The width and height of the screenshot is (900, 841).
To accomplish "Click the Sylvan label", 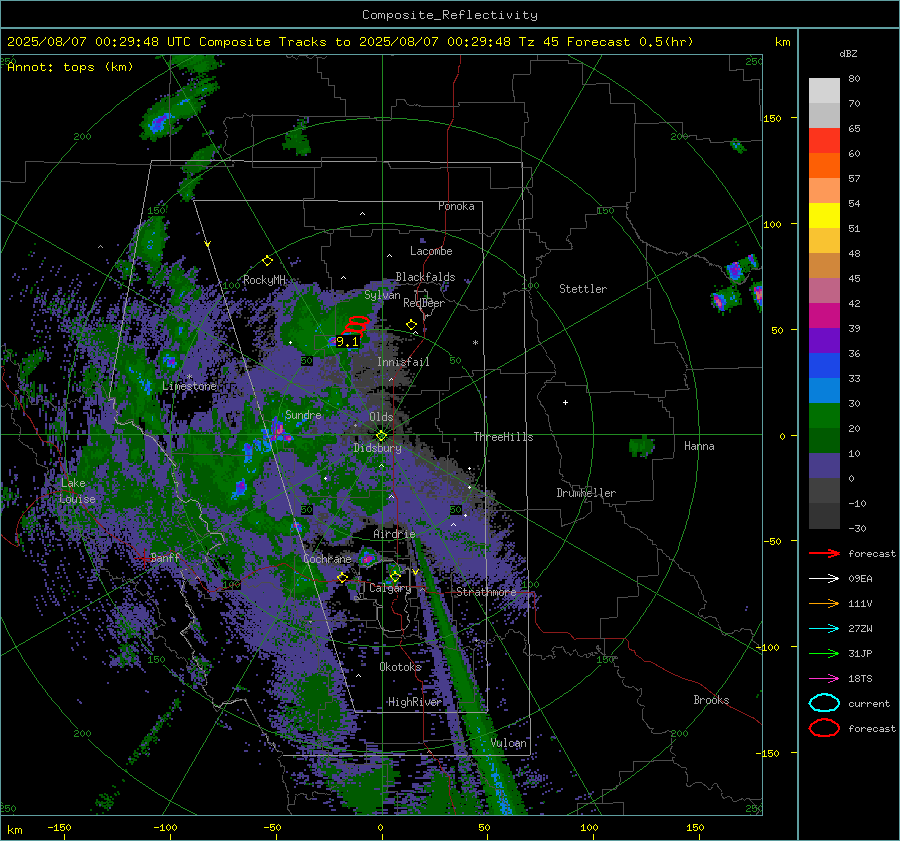I will [x=382, y=295].
